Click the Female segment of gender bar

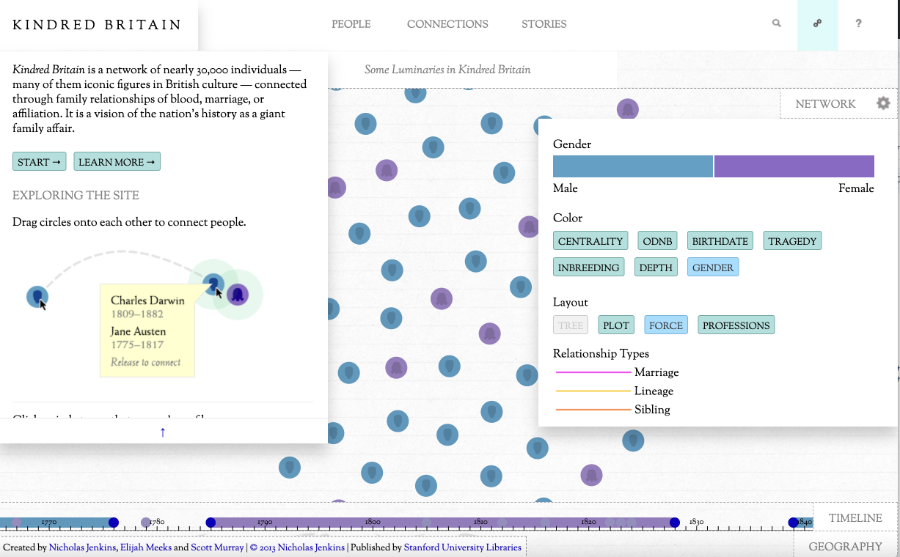(794, 166)
